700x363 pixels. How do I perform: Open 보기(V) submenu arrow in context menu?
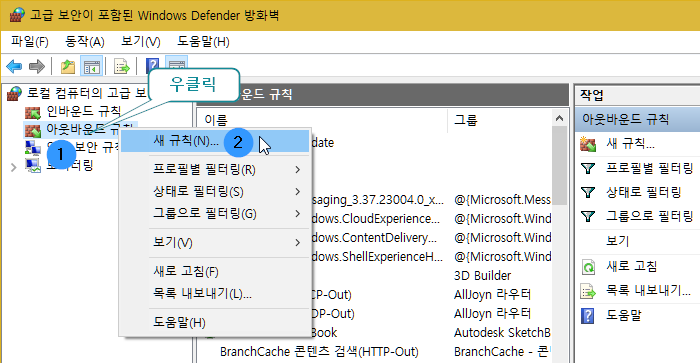[297, 242]
